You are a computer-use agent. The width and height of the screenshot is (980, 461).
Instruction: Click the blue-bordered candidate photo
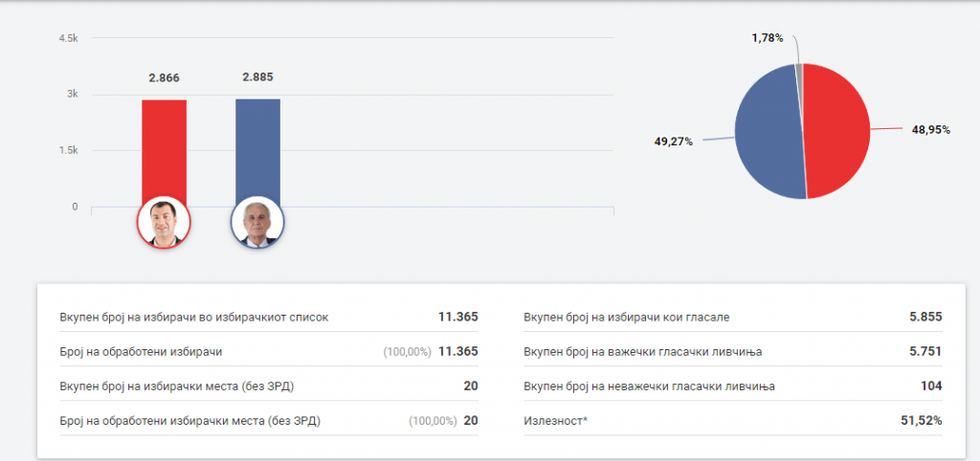258,222
